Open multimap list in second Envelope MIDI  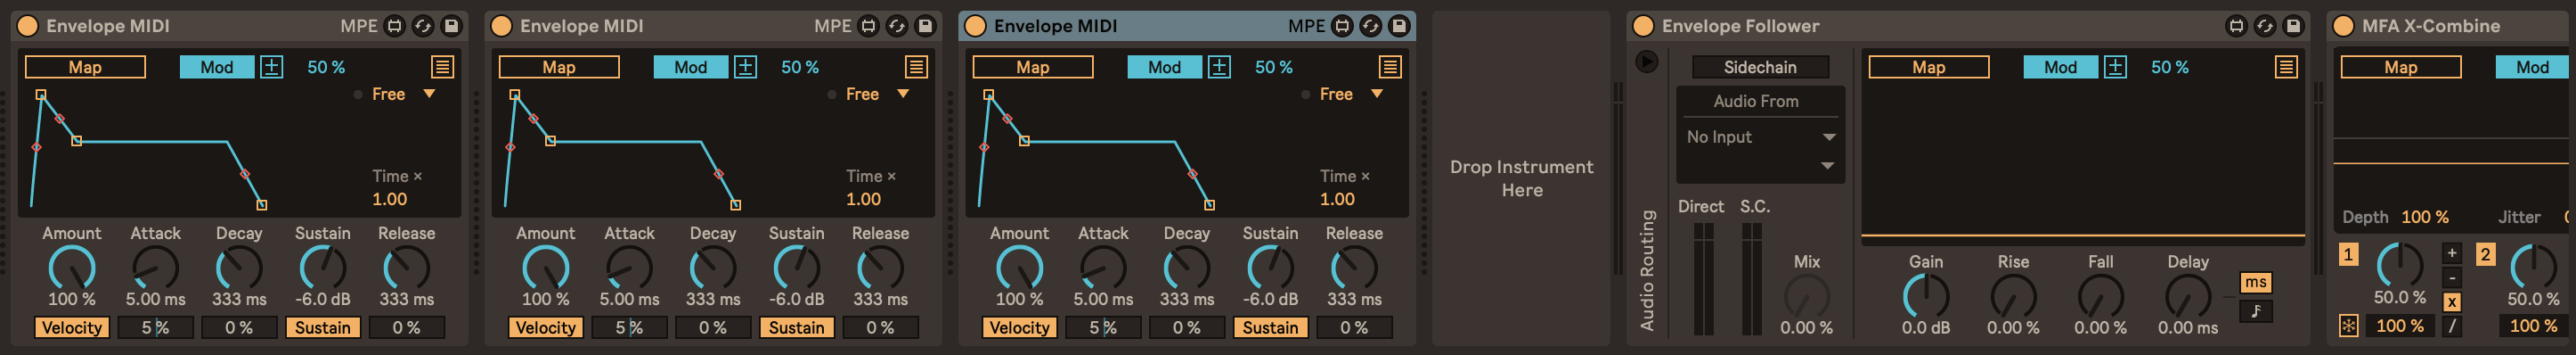coord(916,67)
